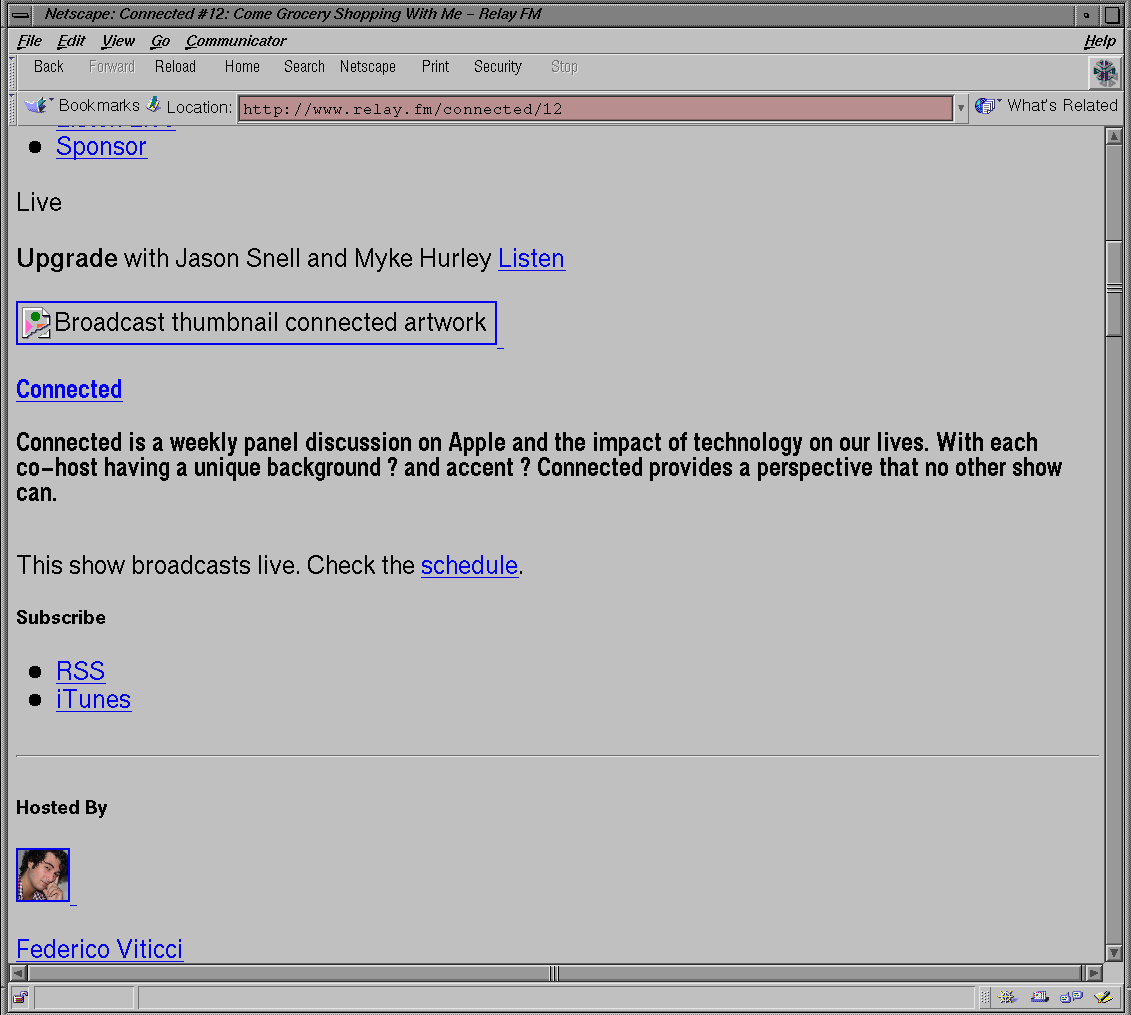This screenshot has width=1131, height=1015.
Task: Open the Bookmarks quickfile icon
Action: (x=38, y=105)
